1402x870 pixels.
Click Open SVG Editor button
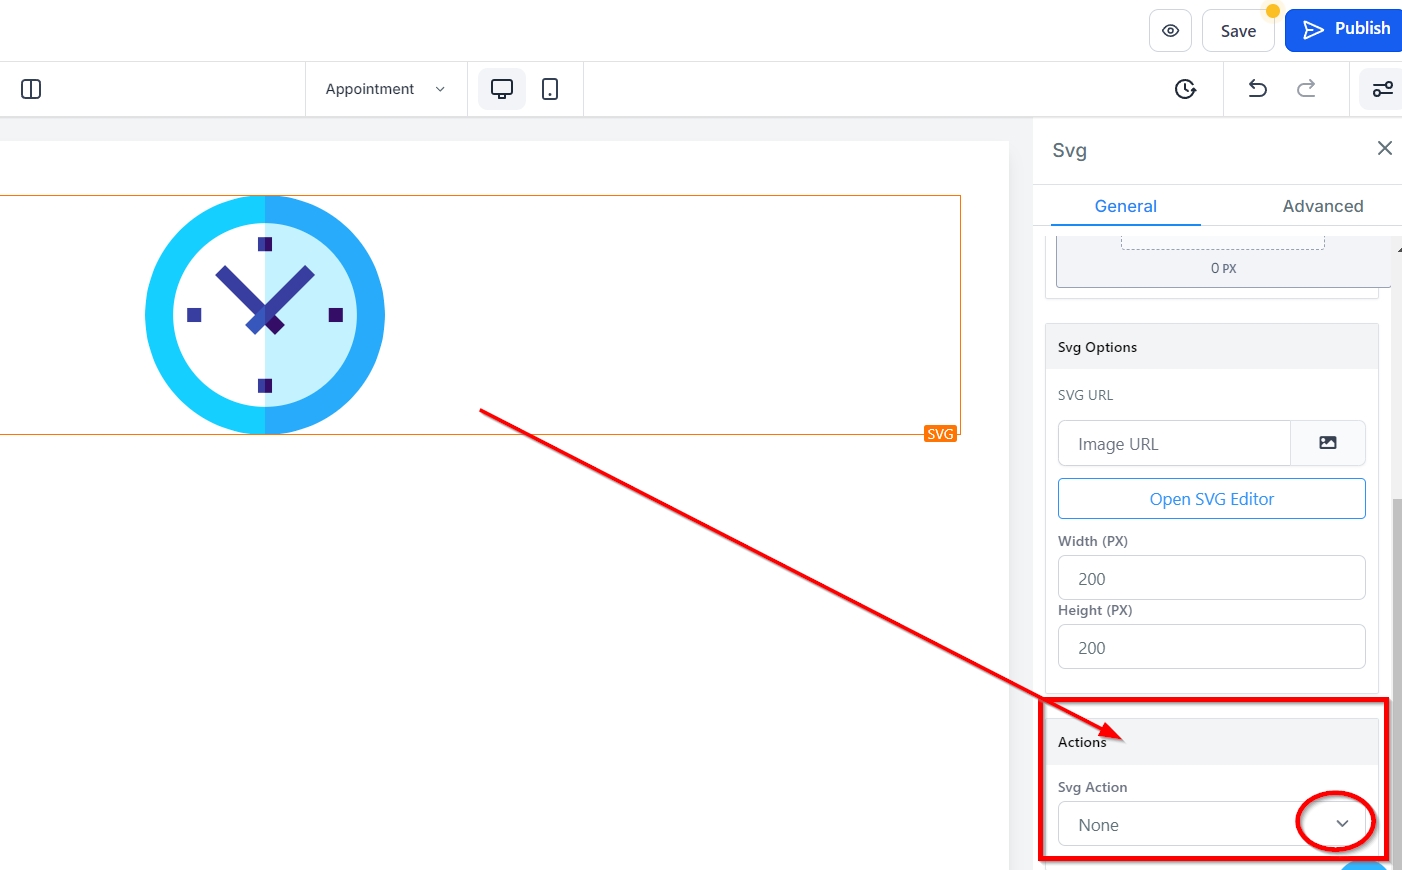[x=1211, y=498]
